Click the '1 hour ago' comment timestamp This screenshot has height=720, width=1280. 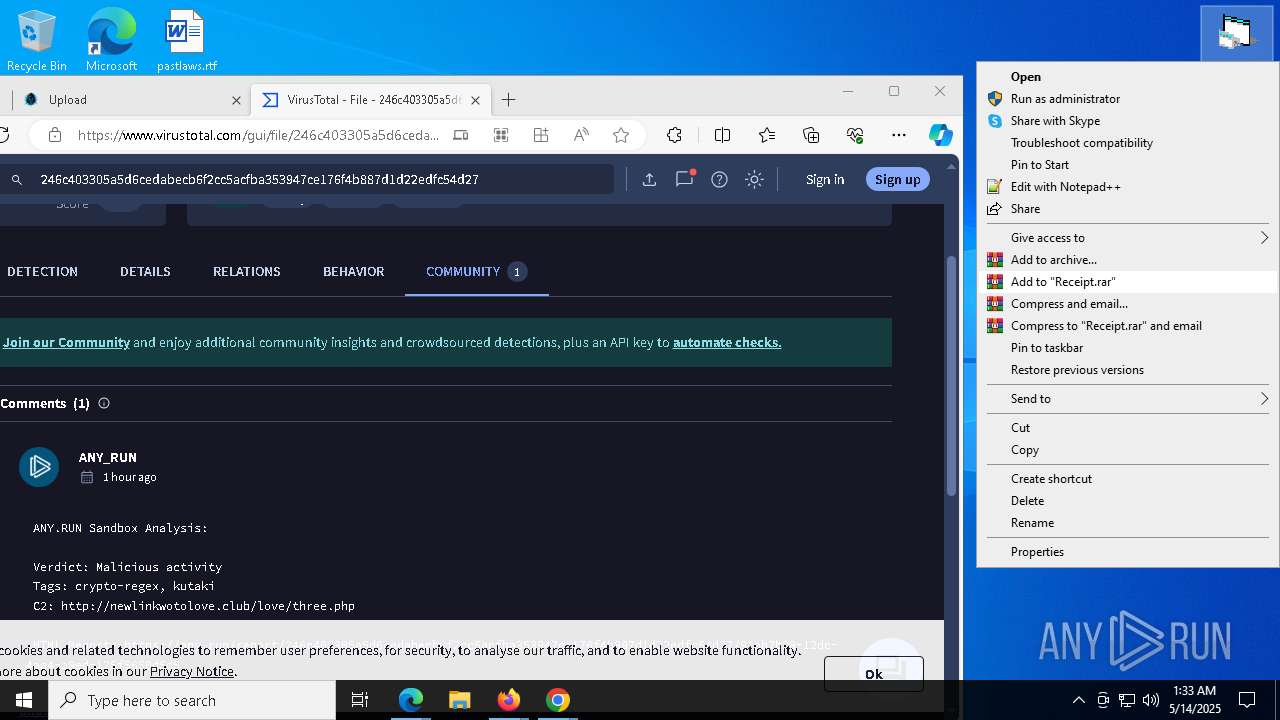coord(129,477)
